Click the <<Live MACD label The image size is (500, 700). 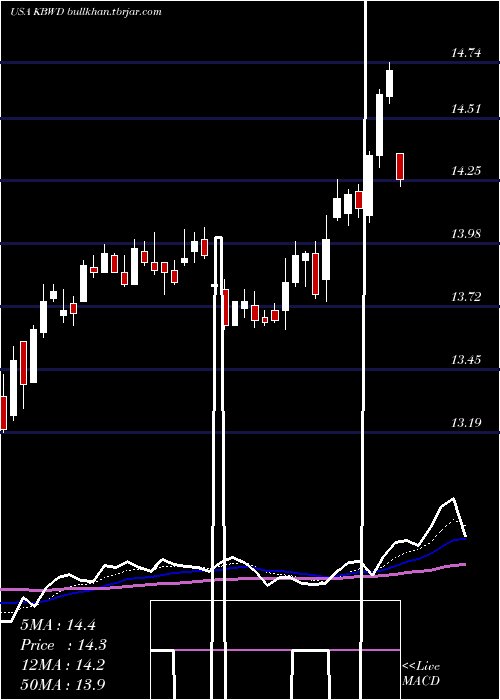point(421,674)
